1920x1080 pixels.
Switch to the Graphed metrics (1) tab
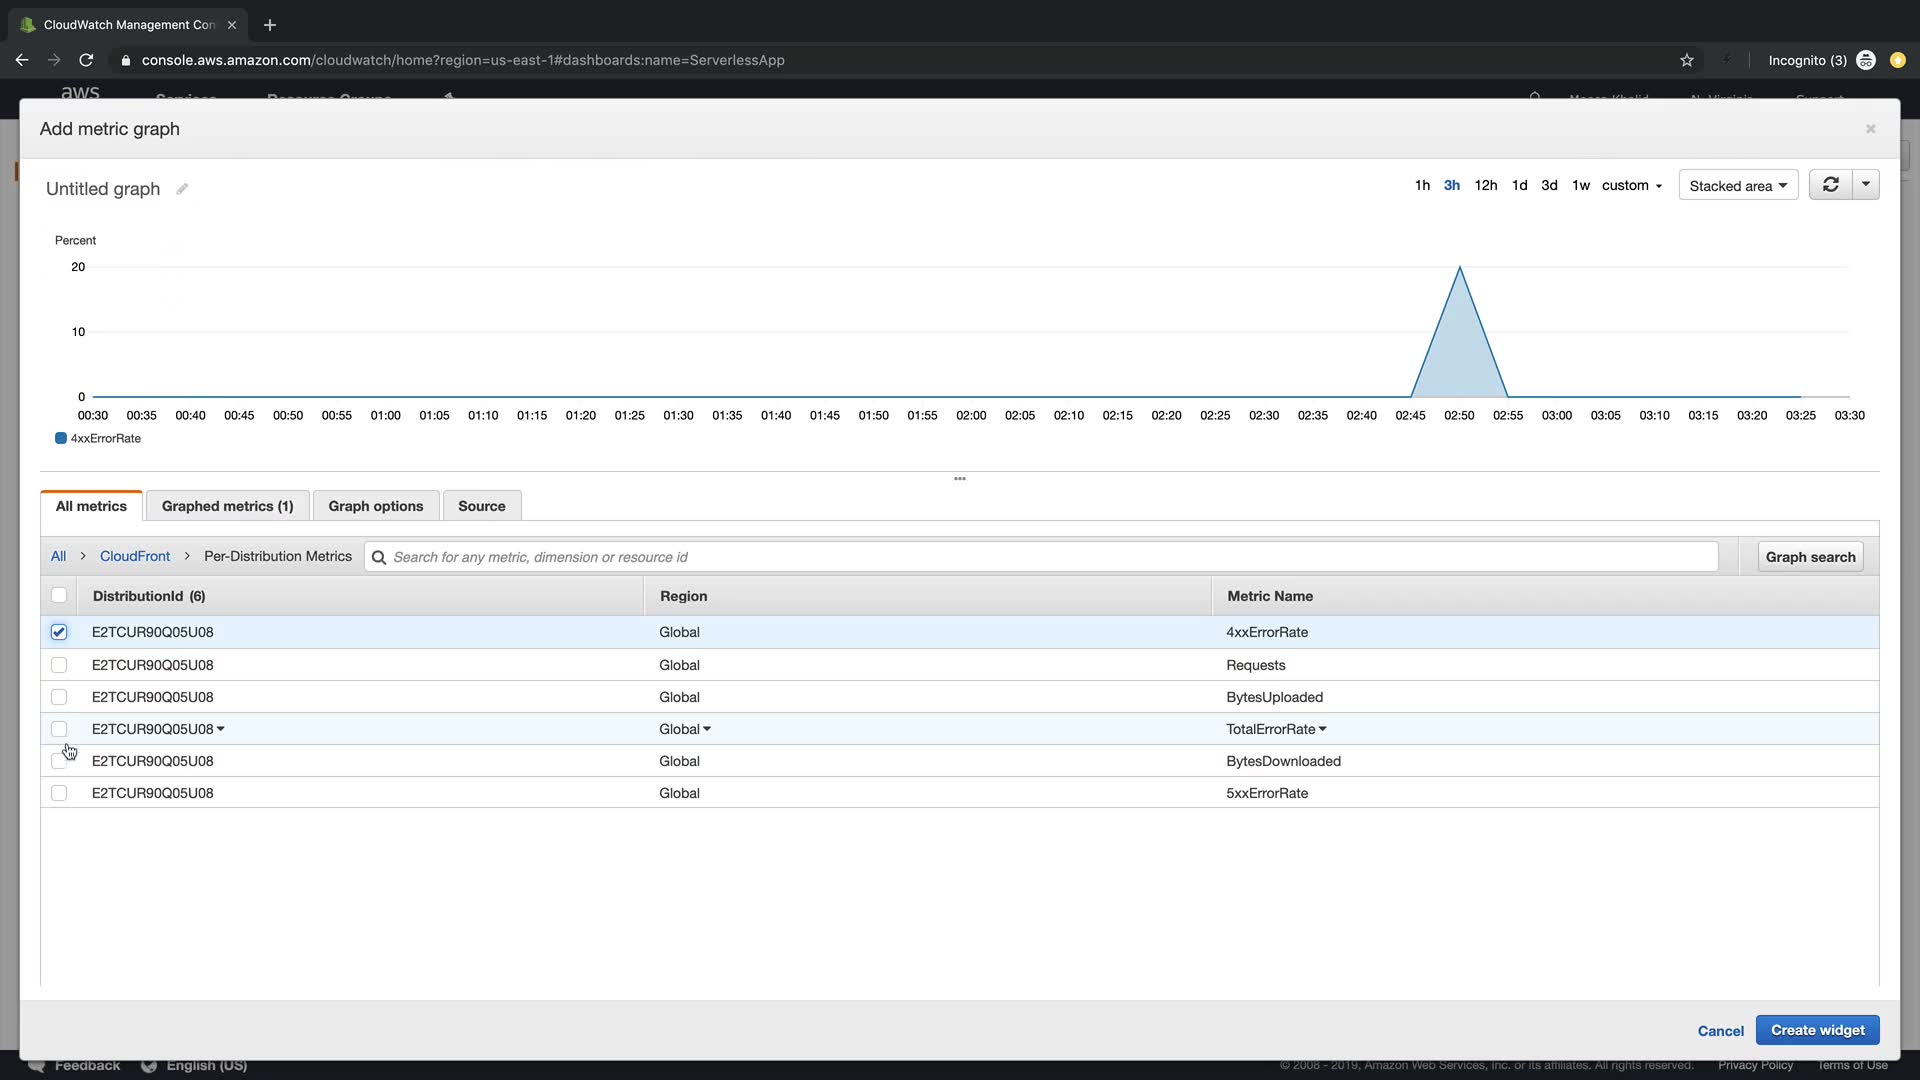tap(227, 506)
